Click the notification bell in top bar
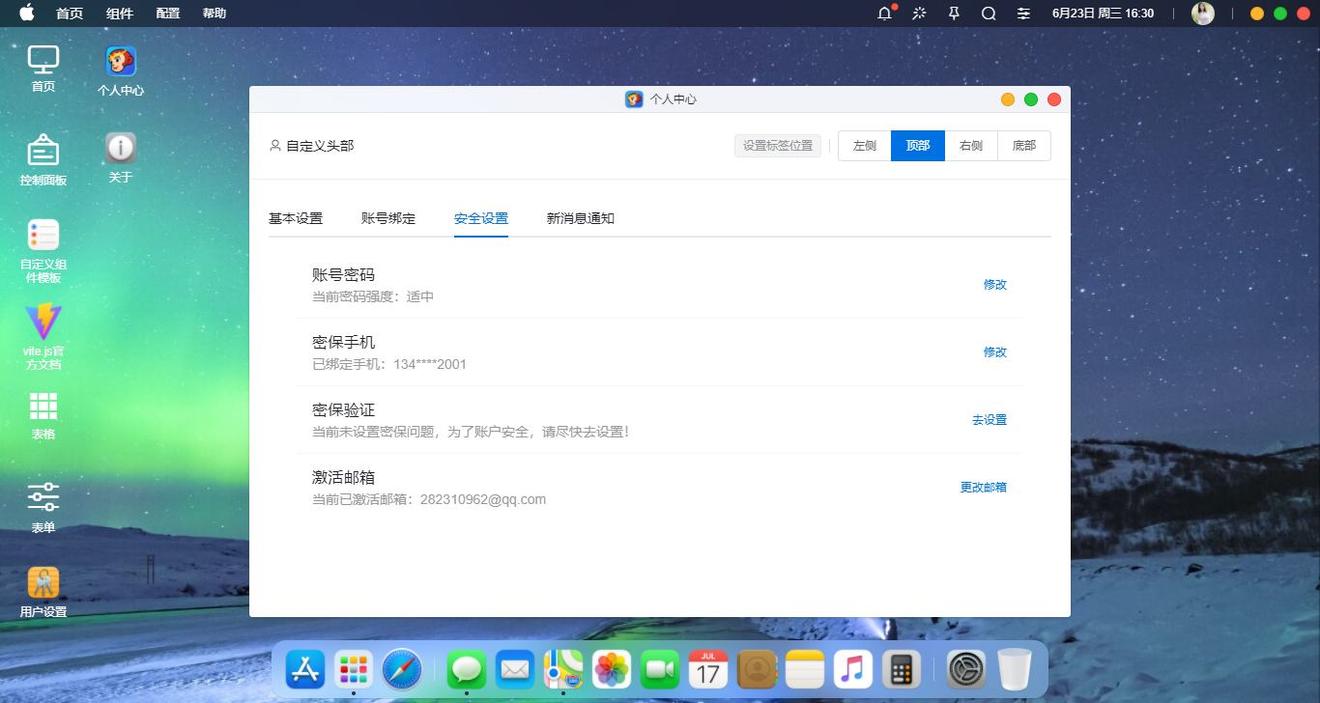This screenshot has width=1320, height=703. pos(884,14)
